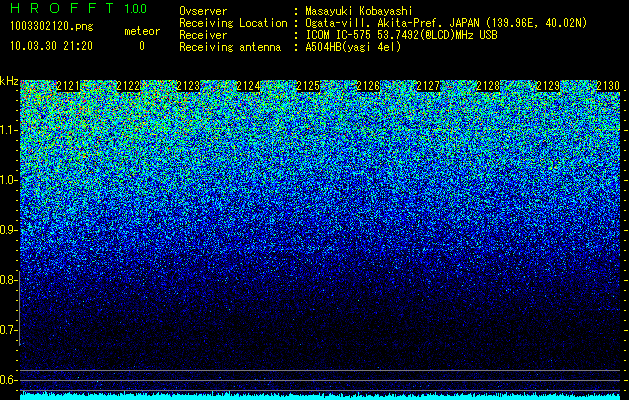
Task: Click the 2122 time marker
Action: 128,86
